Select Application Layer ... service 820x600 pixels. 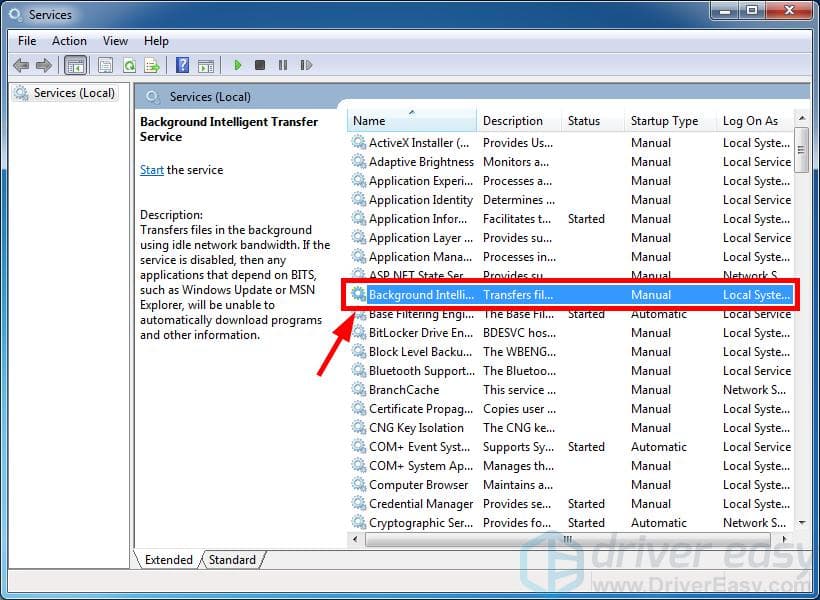pos(571,237)
